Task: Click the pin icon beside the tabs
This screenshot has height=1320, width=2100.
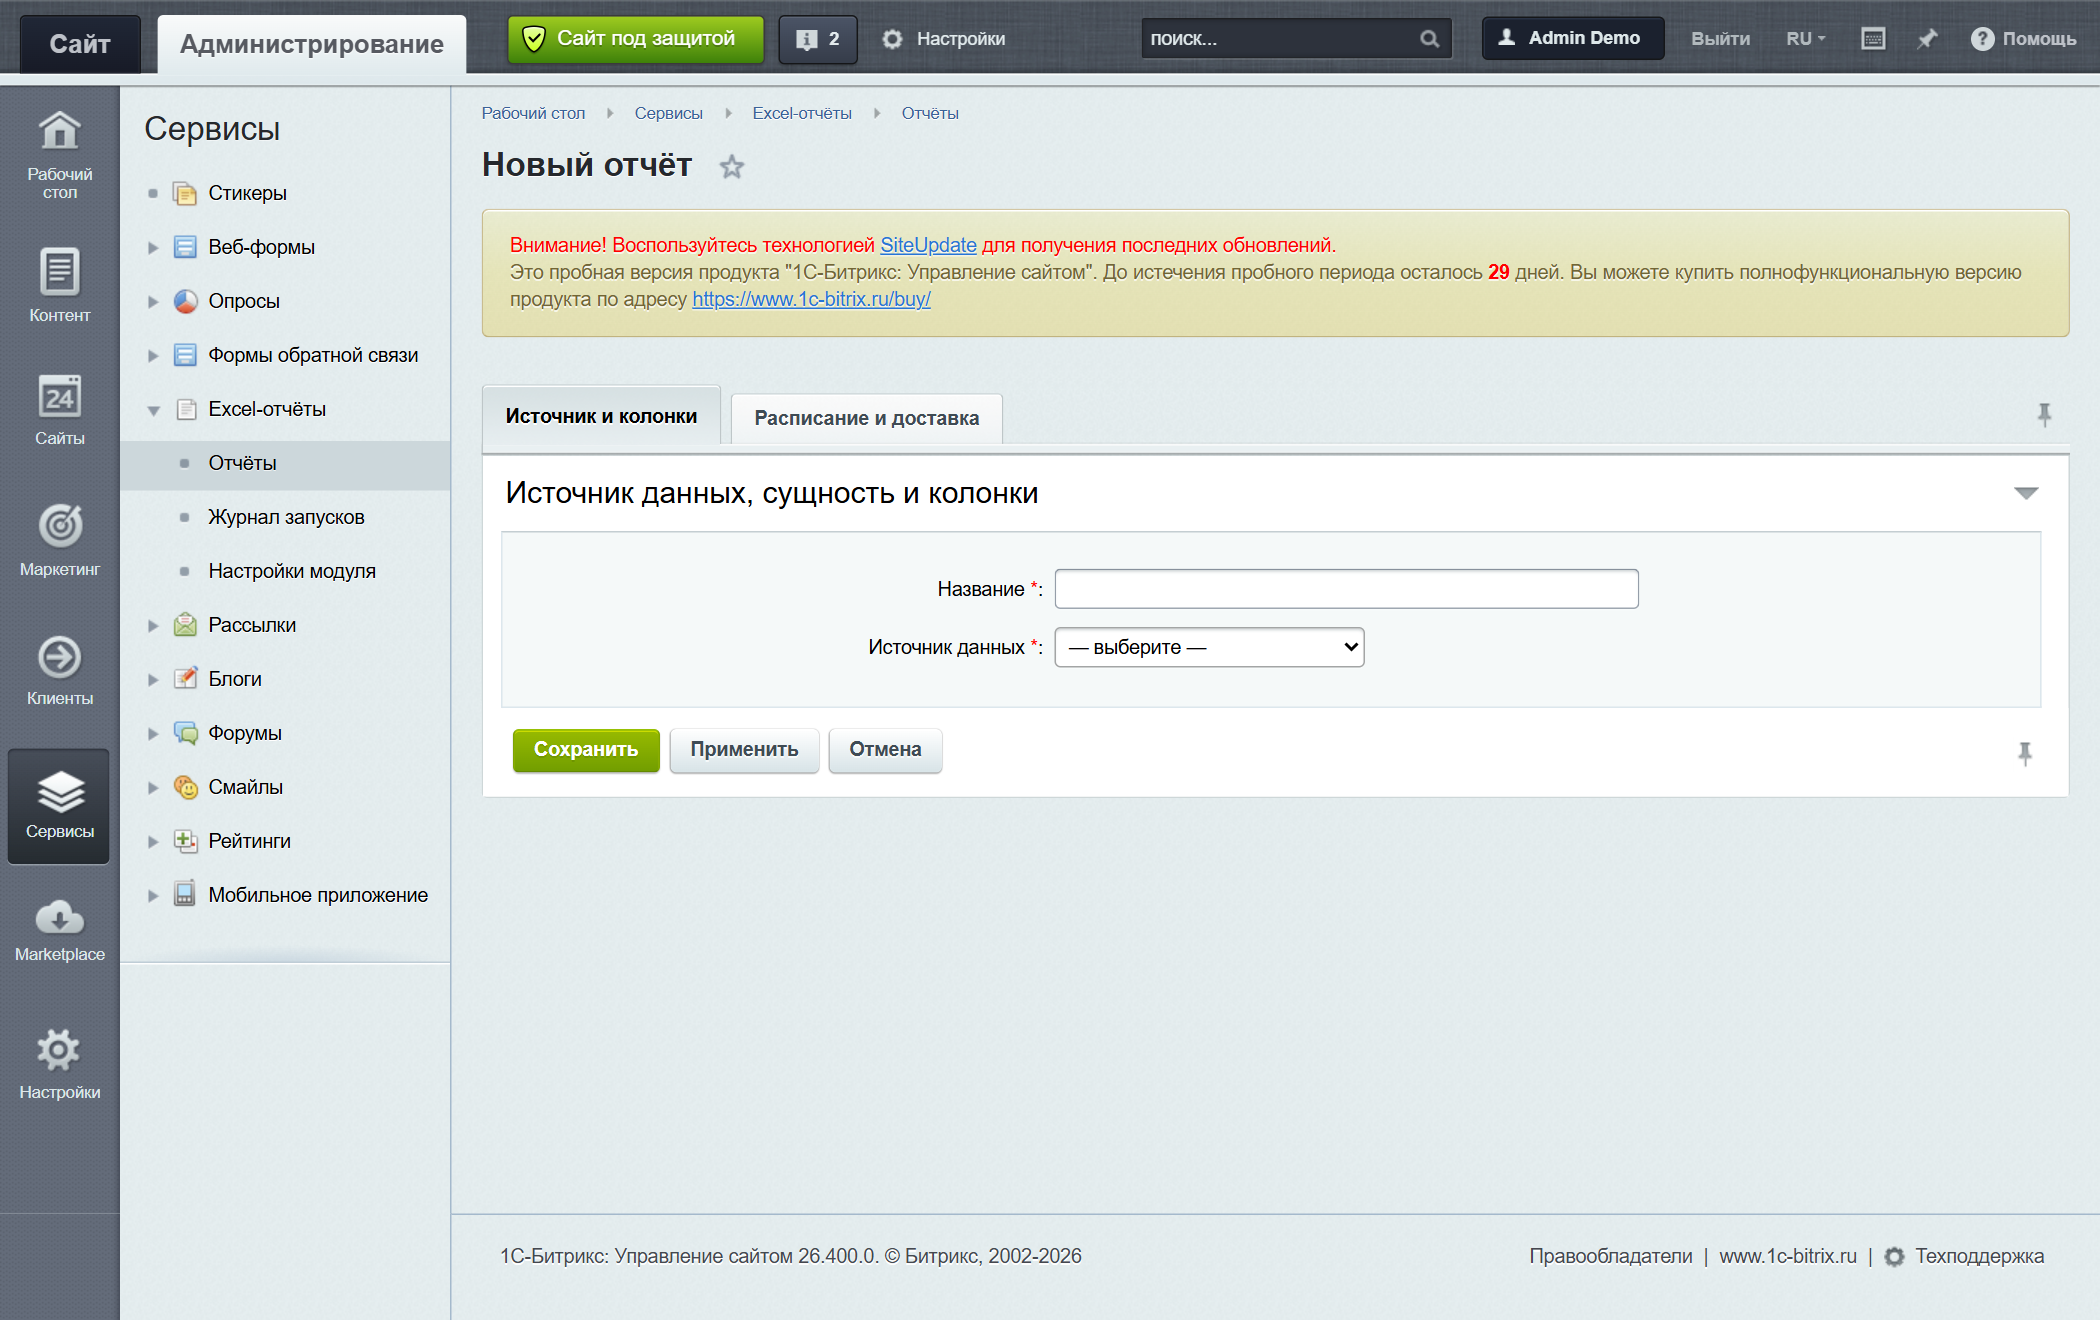Action: tap(2044, 414)
